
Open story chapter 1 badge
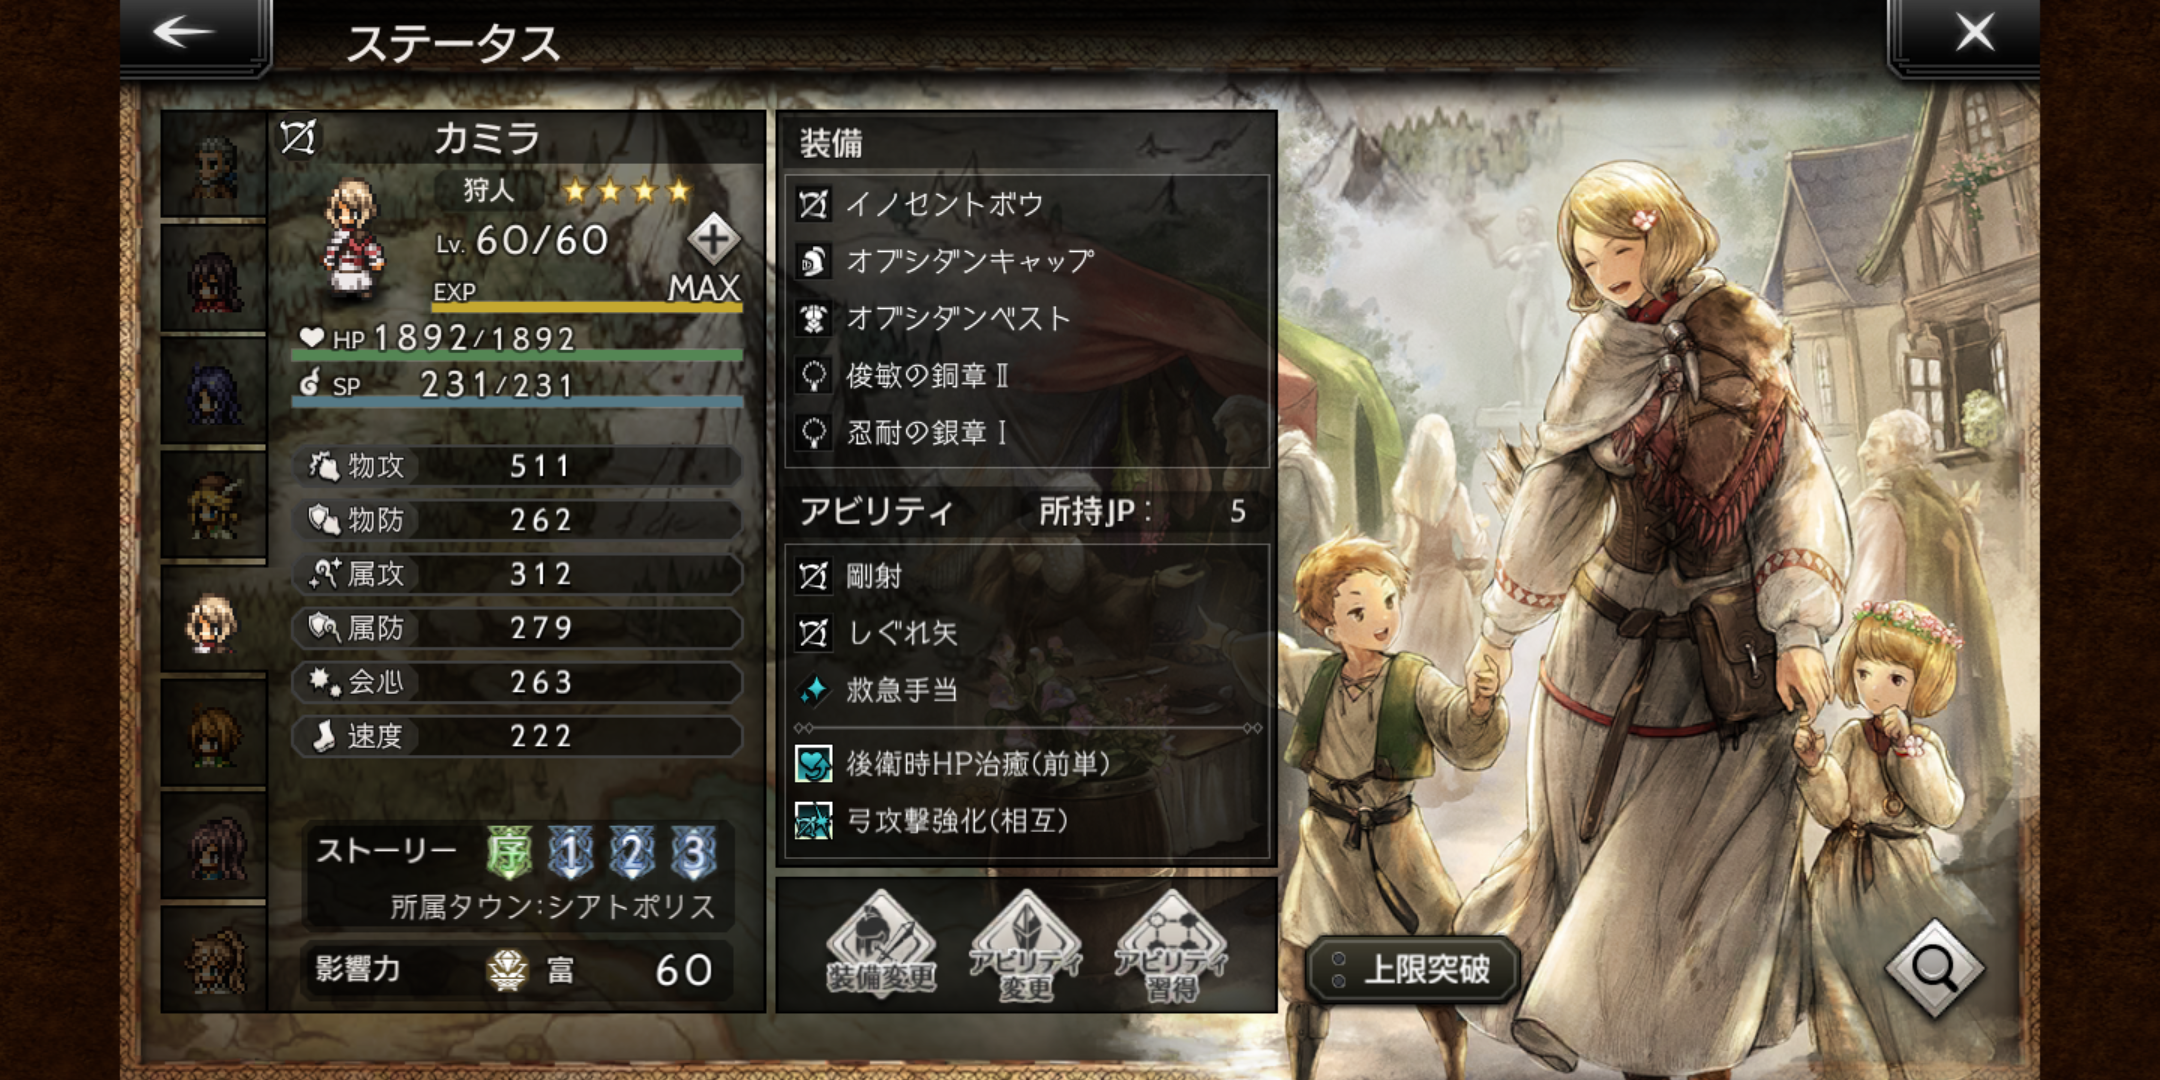(570, 852)
